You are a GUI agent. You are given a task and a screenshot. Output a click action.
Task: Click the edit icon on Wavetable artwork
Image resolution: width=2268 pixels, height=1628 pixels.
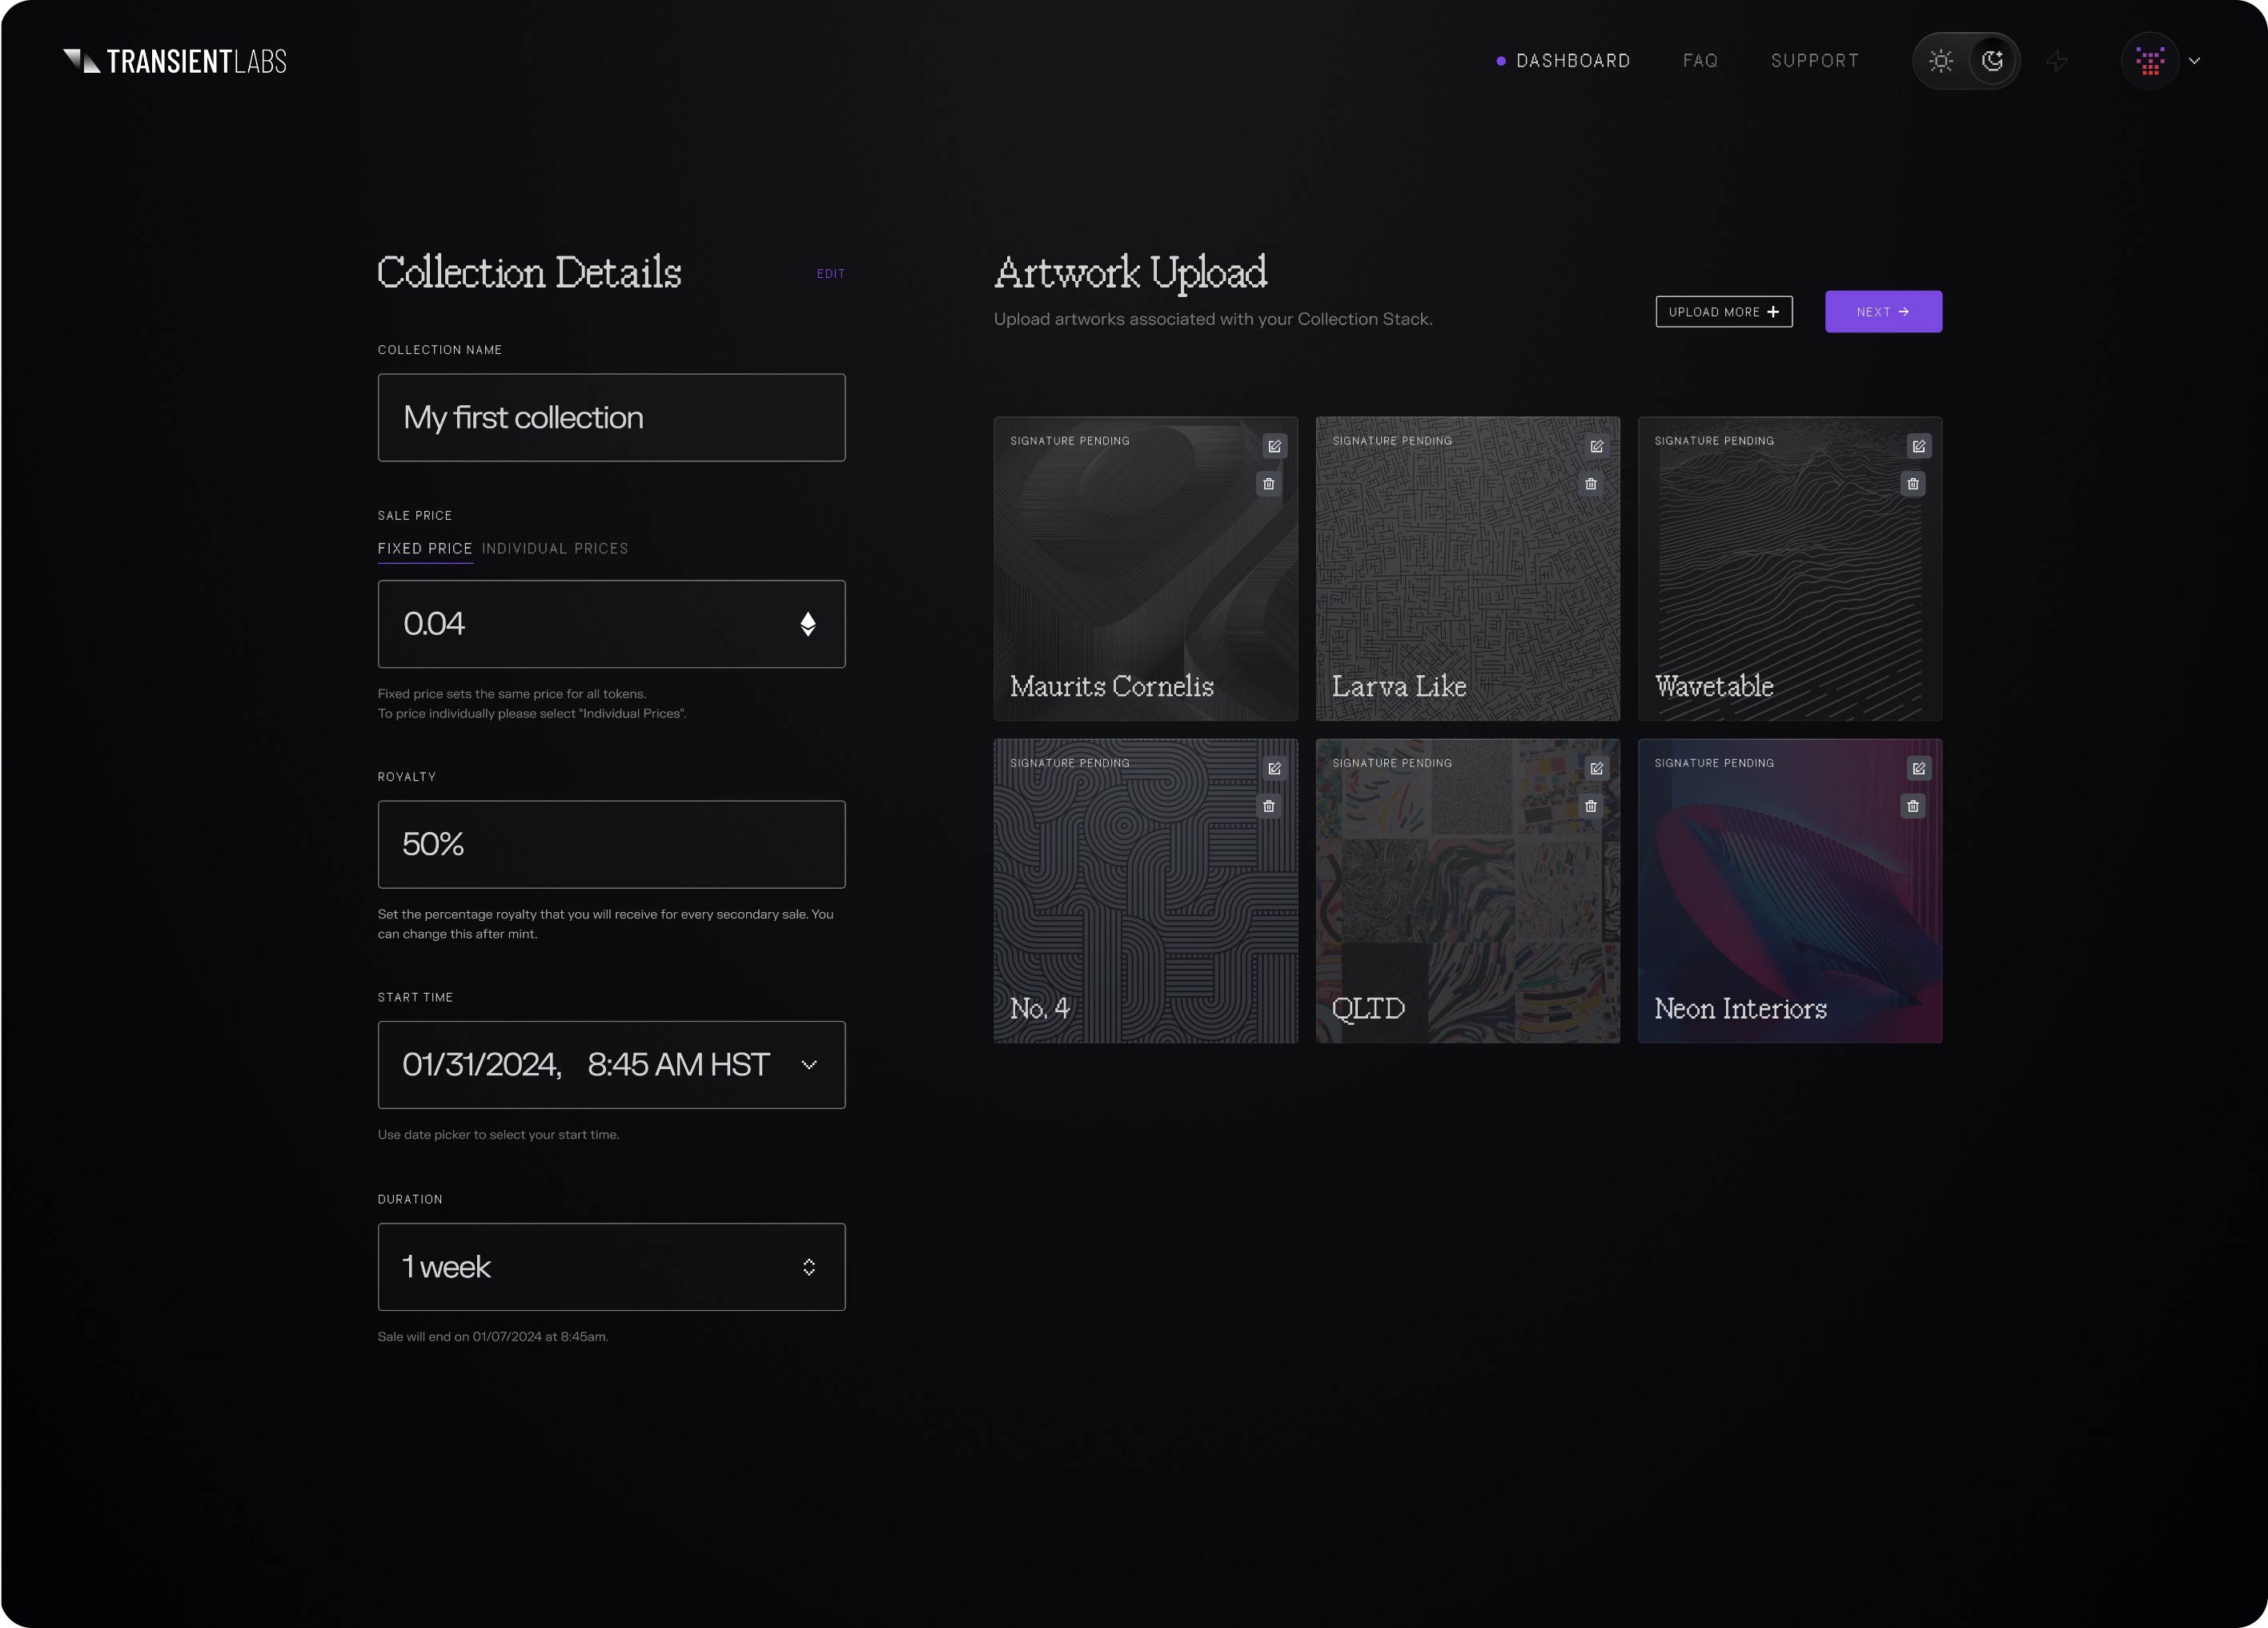click(x=1918, y=446)
